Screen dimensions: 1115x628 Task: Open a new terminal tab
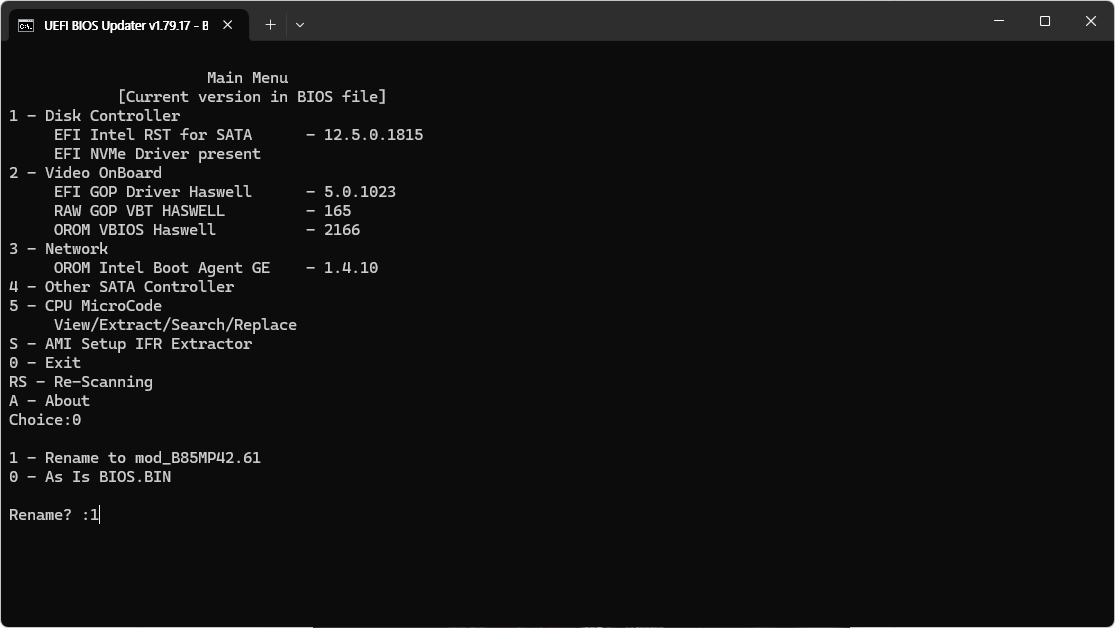click(270, 25)
